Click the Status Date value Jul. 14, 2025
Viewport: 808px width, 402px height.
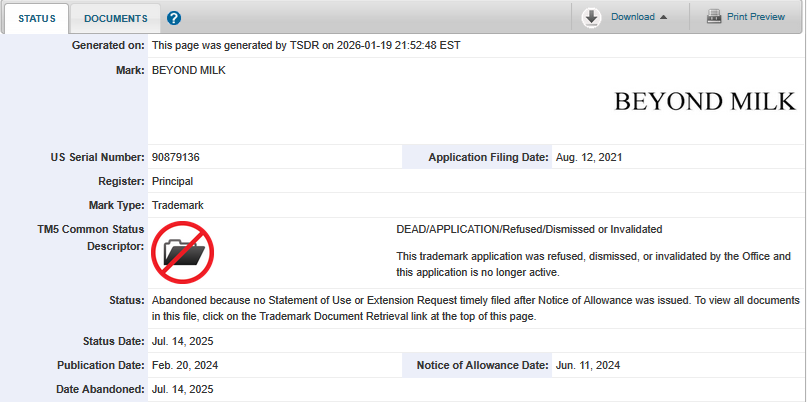coord(182,342)
